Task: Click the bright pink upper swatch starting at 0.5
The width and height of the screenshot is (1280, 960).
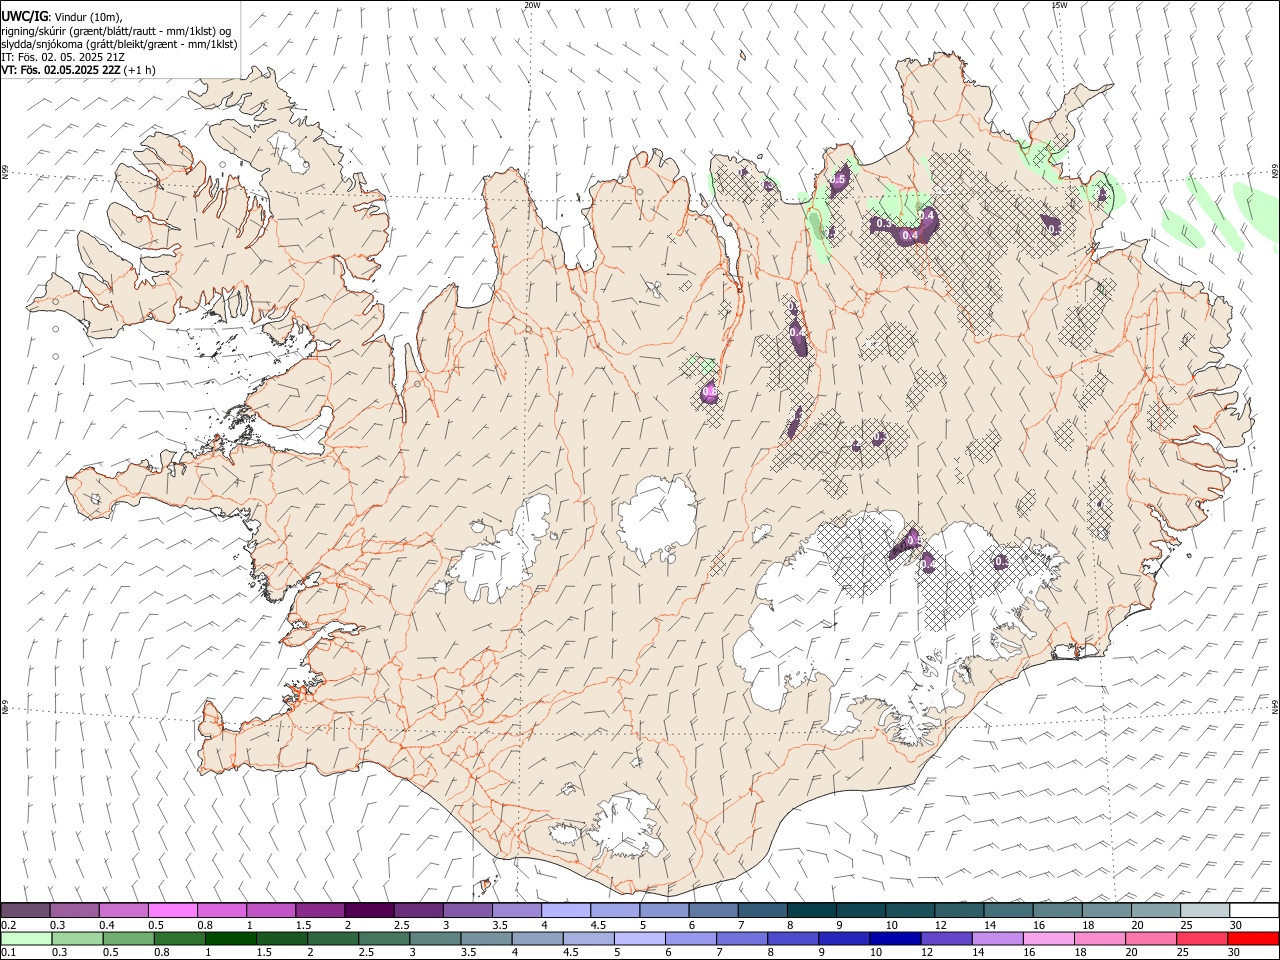Action: [x=173, y=910]
